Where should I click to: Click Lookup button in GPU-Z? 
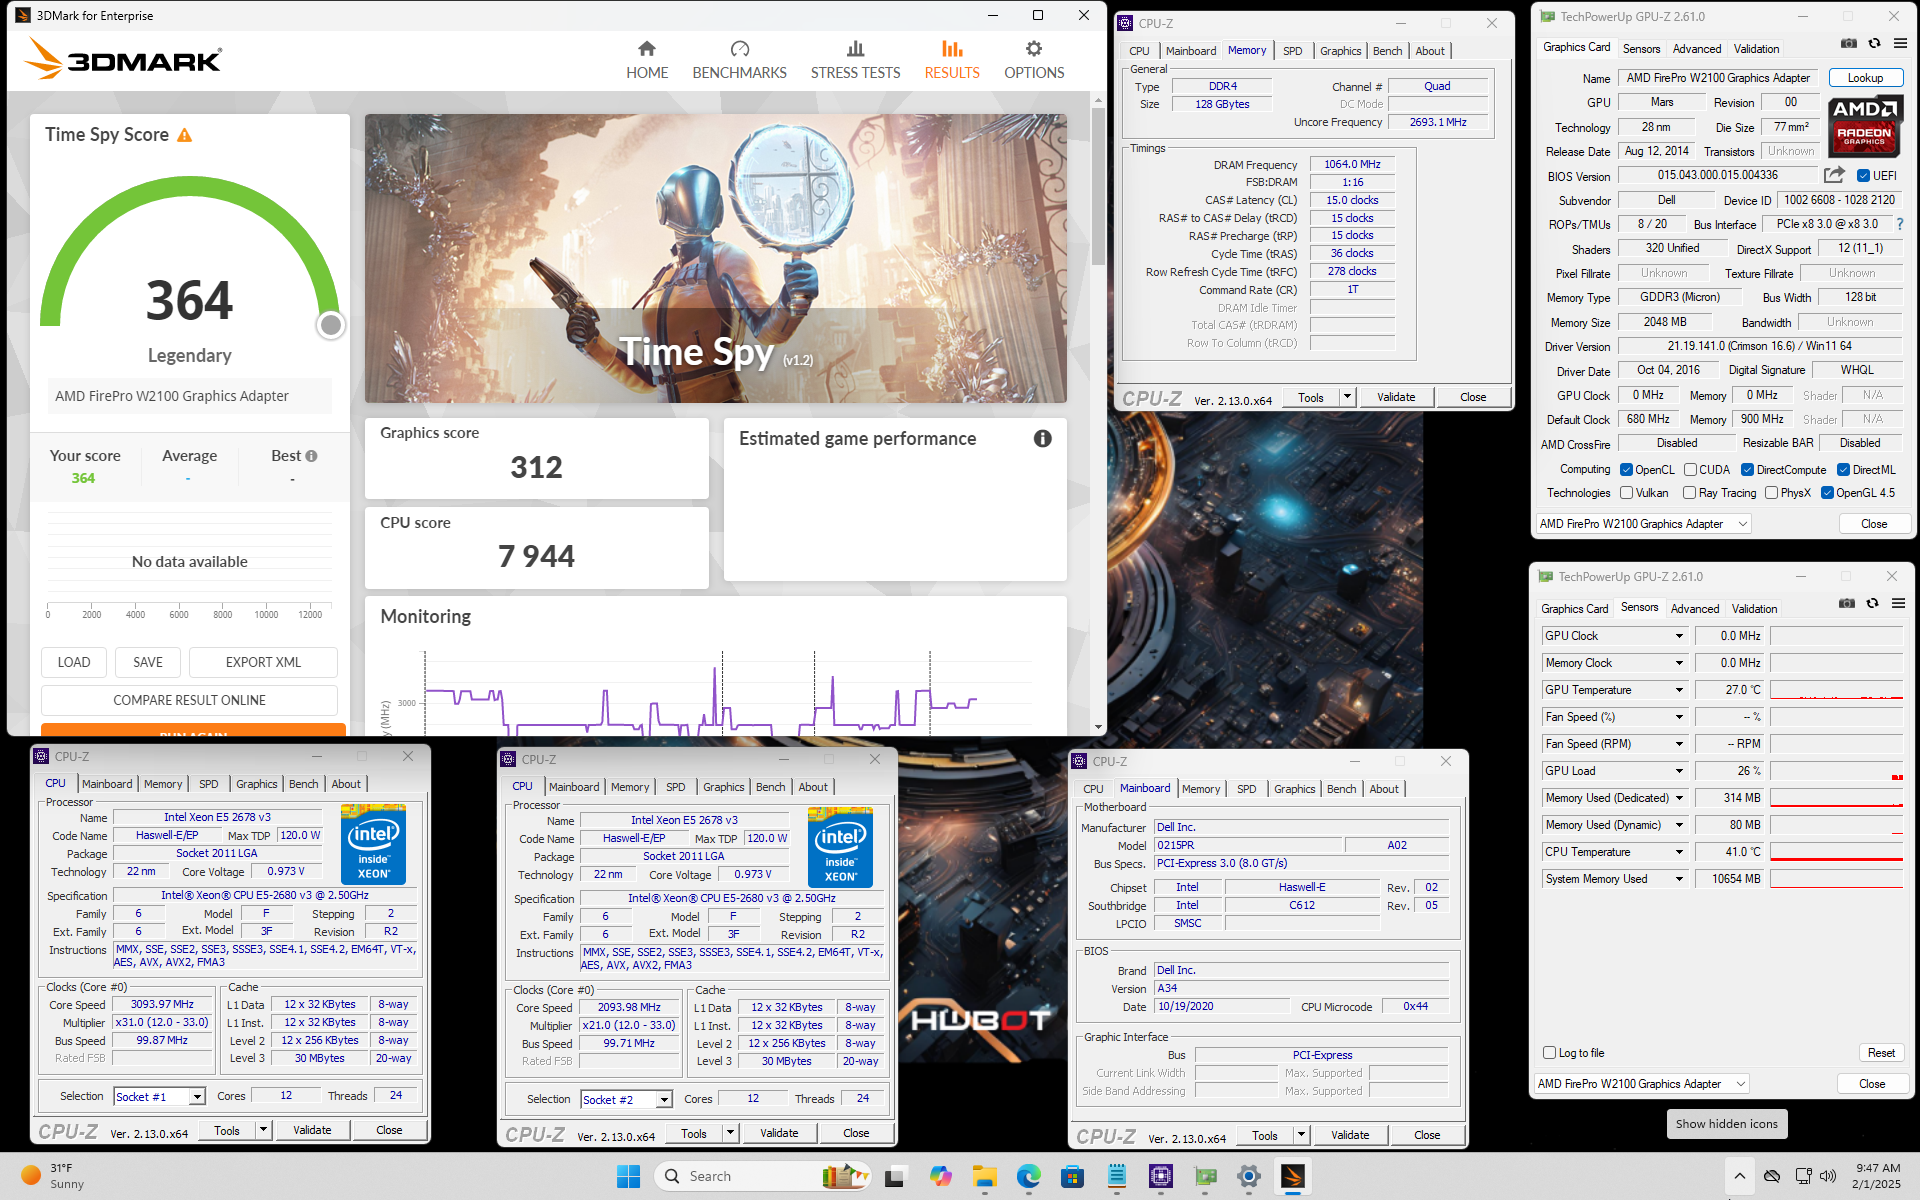(x=1865, y=78)
